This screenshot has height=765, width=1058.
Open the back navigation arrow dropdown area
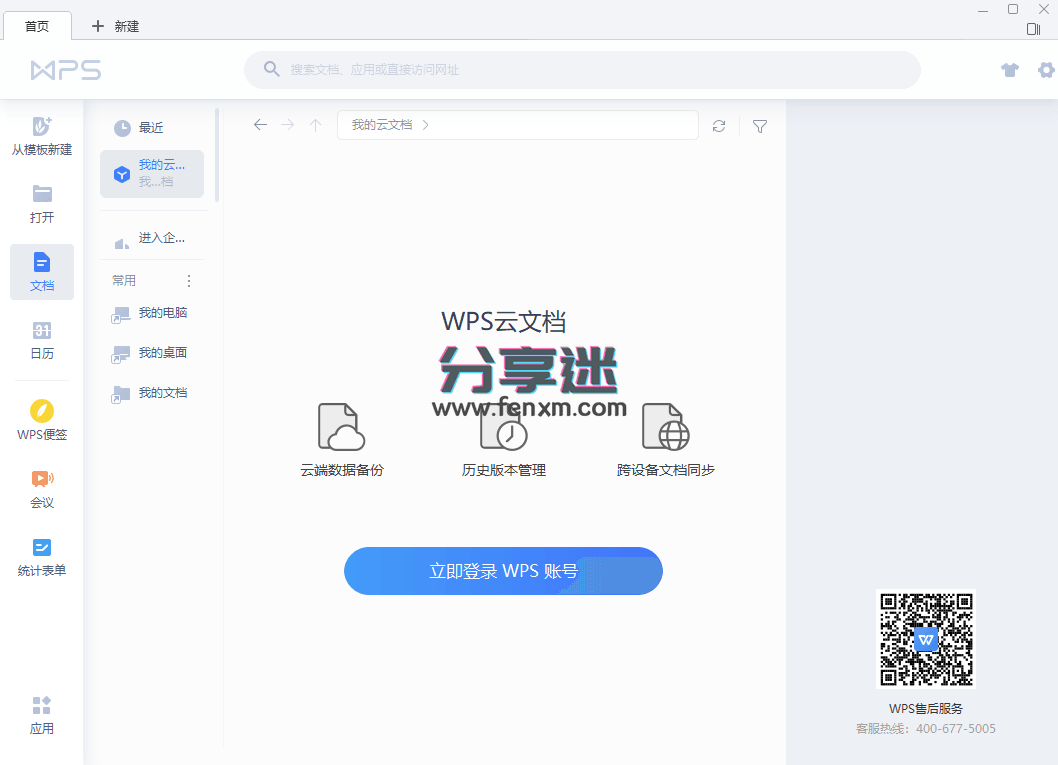(x=260, y=125)
